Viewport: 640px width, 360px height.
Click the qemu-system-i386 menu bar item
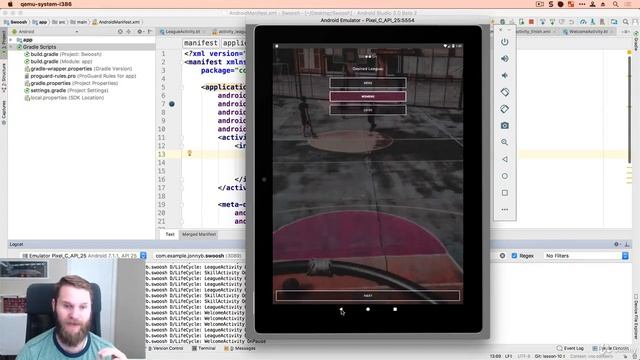pyautogui.click(x=46, y=4)
